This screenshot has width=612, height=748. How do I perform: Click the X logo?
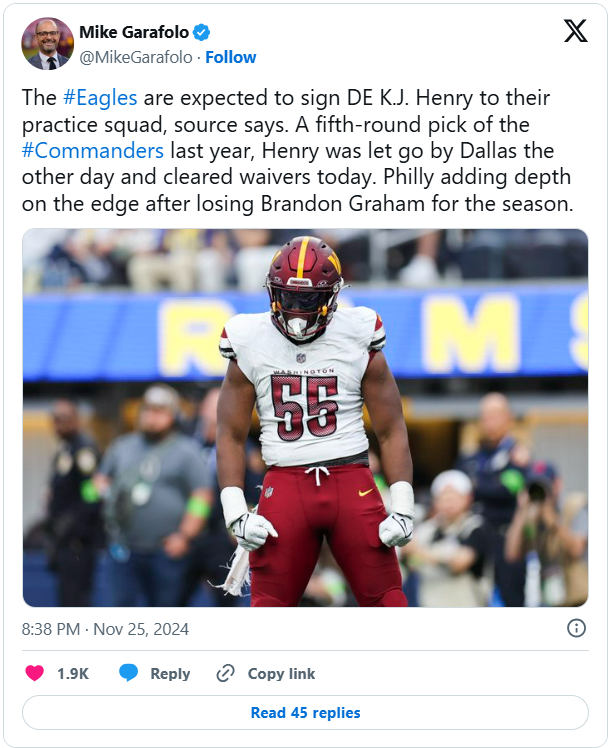click(x=575, y=31)
